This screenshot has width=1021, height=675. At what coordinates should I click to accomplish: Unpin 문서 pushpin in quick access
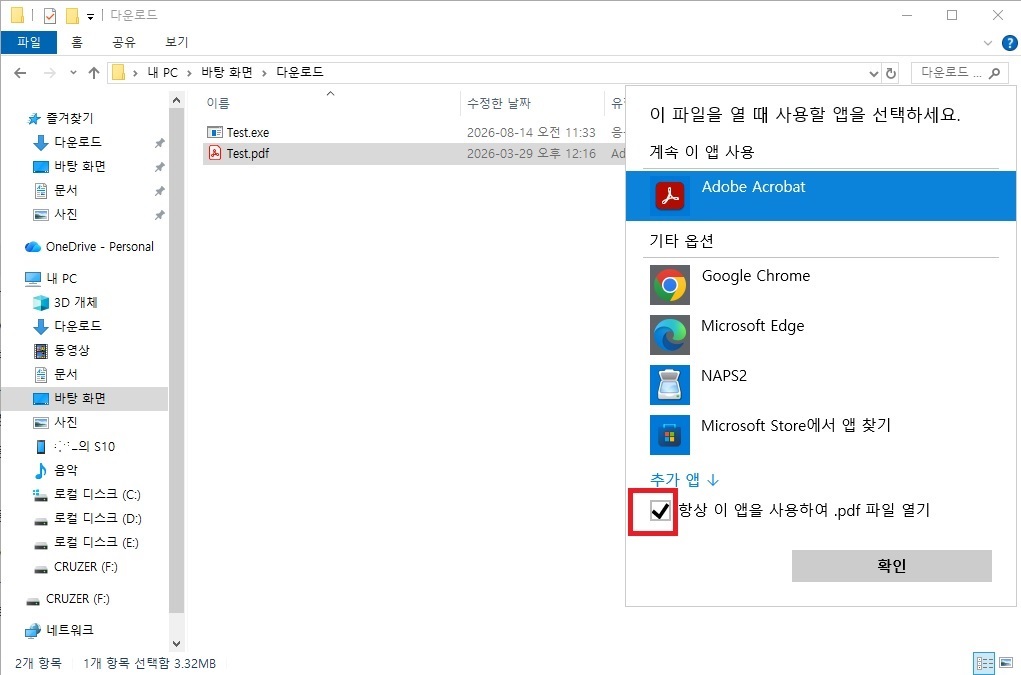(x=160, y=191)
